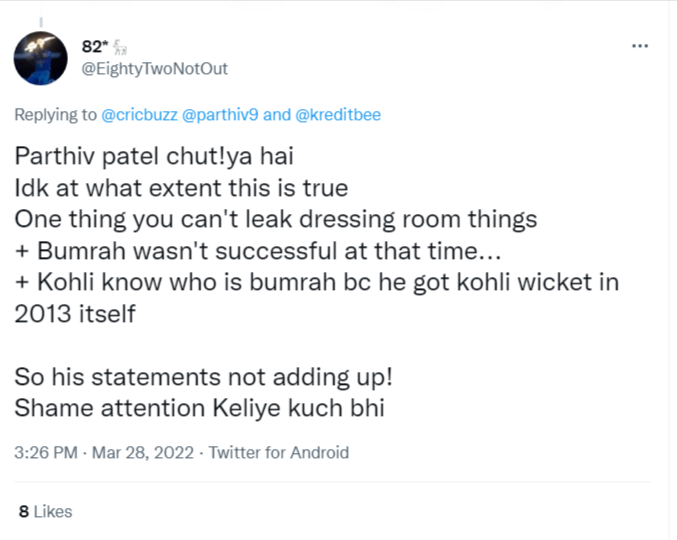Click the goat emoji beside 82*
This screenshot has height=540, width=677.
coord(116,46)
